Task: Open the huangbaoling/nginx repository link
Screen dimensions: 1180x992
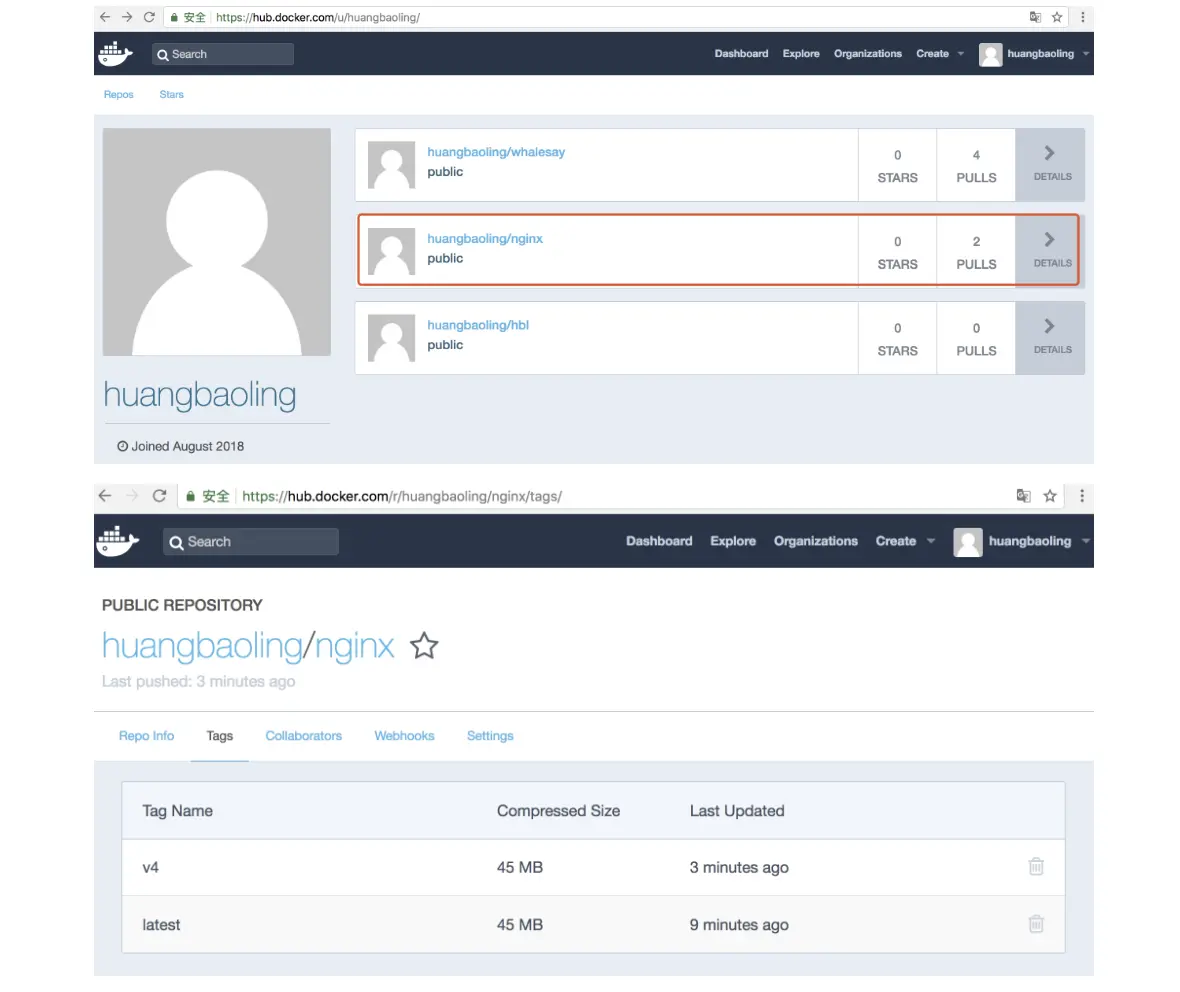Action: (x=485, y=239)
